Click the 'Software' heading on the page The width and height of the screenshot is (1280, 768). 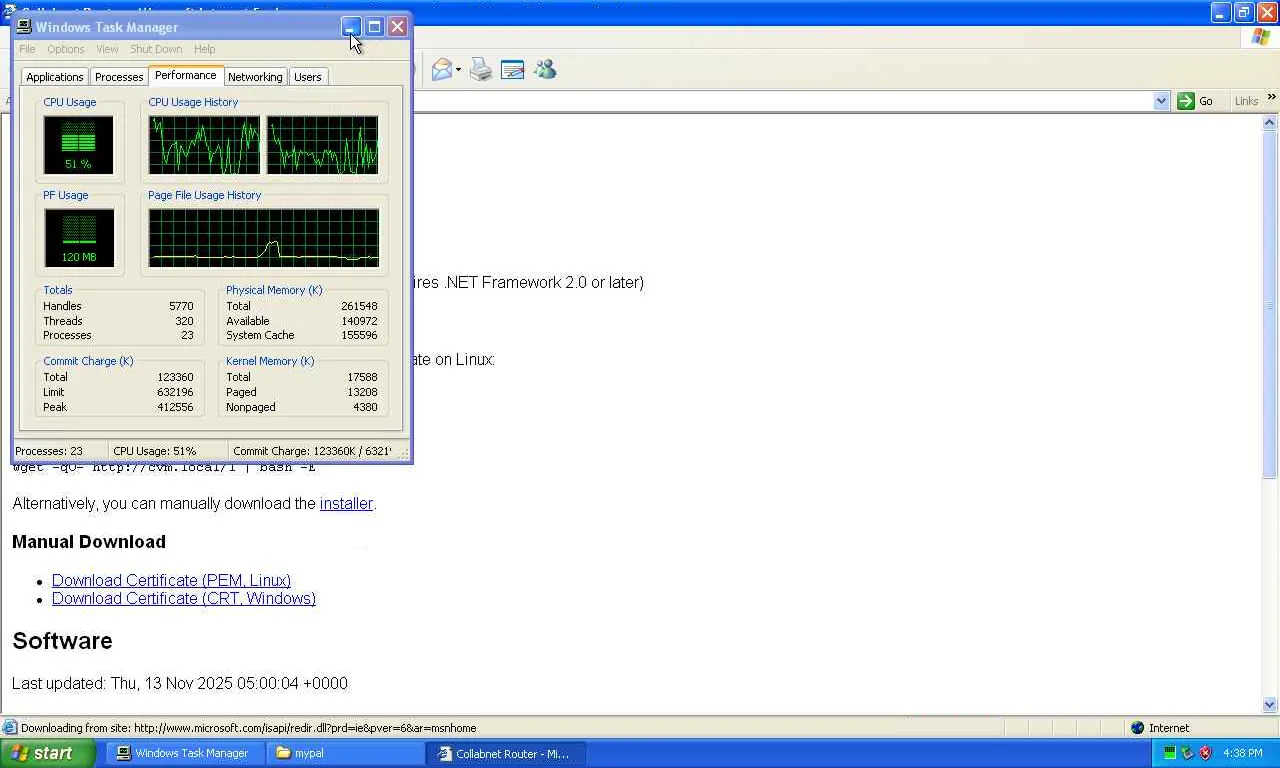62,641
